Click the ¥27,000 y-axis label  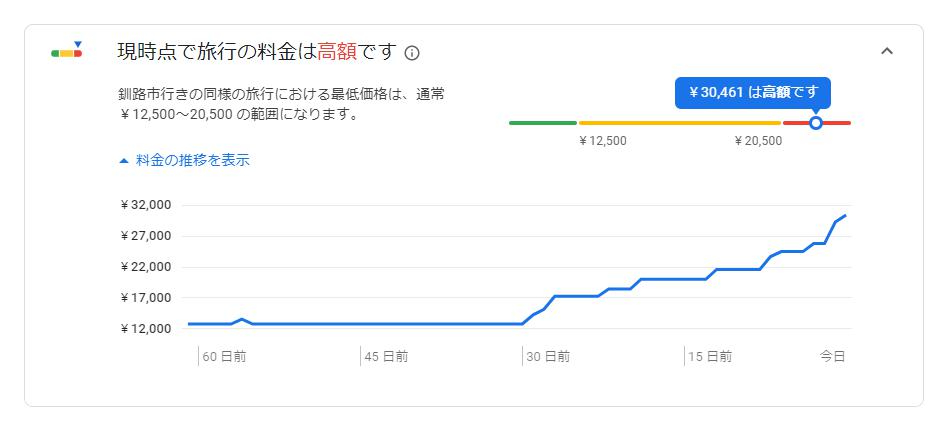[x=146, y=236]
